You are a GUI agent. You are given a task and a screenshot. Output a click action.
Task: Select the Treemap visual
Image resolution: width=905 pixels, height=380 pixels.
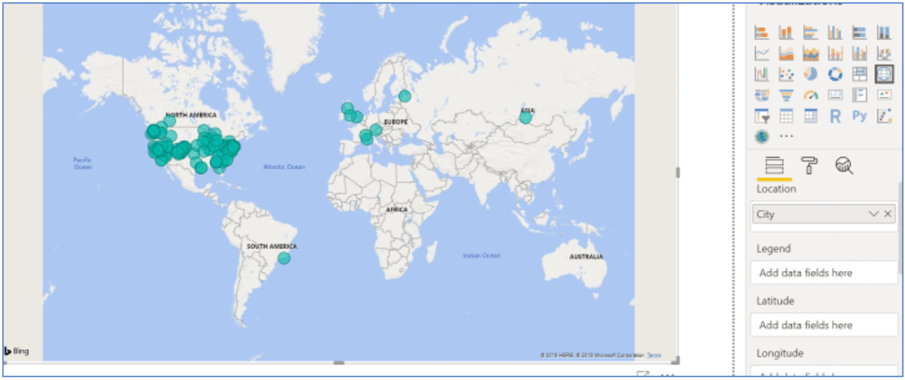pyautogui.click(x=859, y=74)
